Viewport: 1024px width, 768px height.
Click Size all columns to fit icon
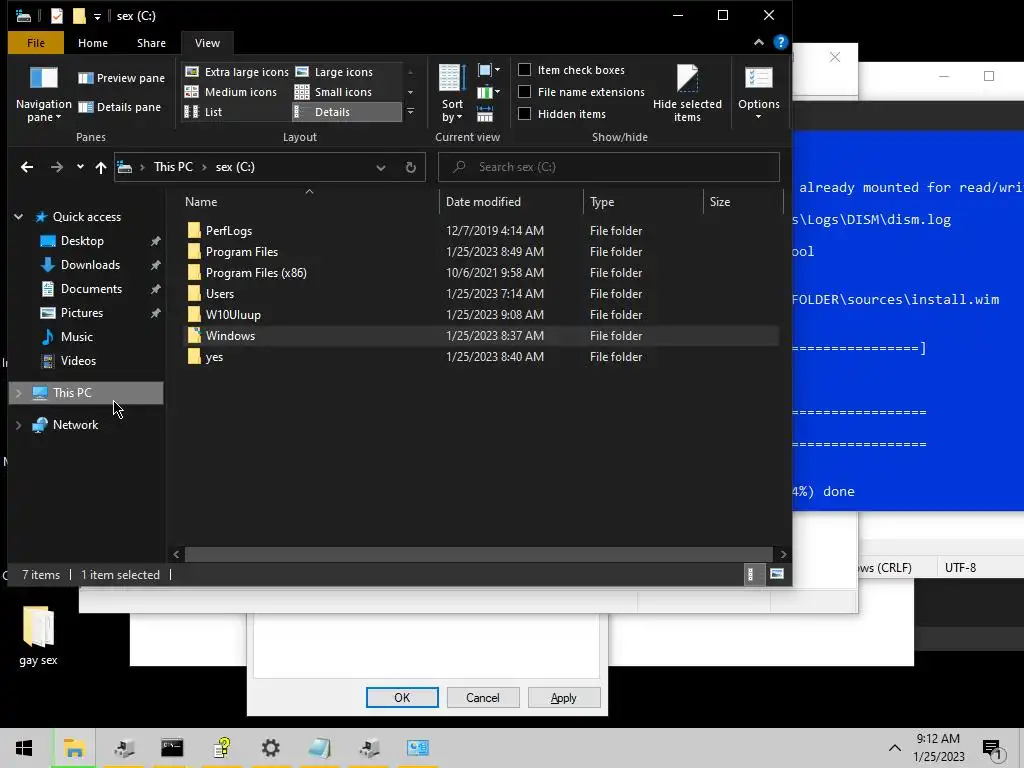485,116
